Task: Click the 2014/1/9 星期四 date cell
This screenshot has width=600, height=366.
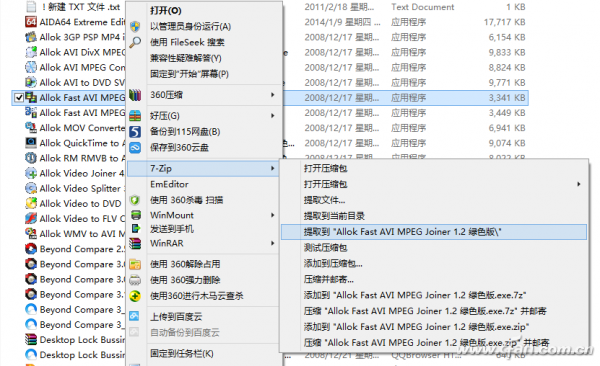Action: click(342, 22)
